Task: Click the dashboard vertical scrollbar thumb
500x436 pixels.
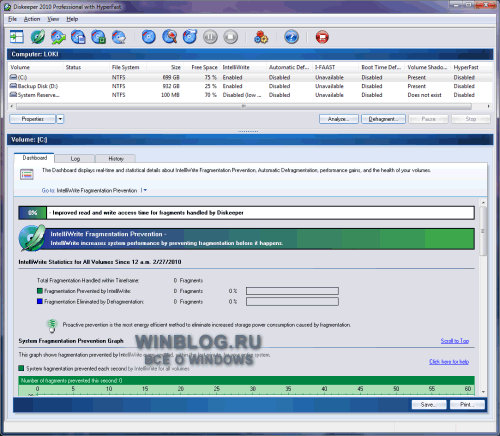Action: pyautogui.click(x=483, y=231)
